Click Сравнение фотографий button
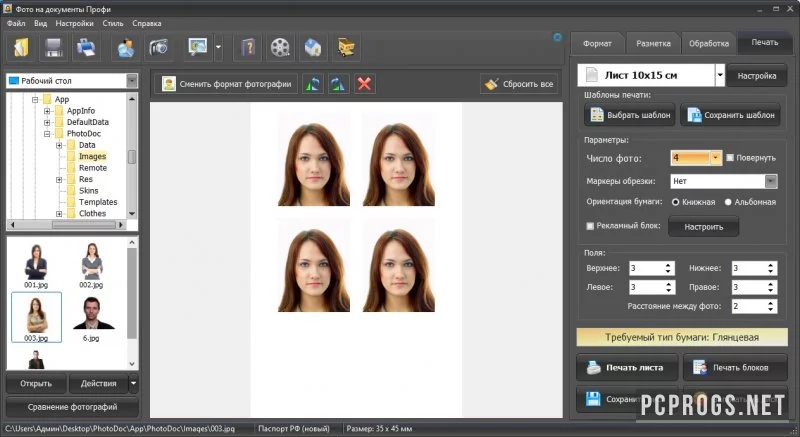The height and width of the screenshot is (437, 800). (72, 407)
